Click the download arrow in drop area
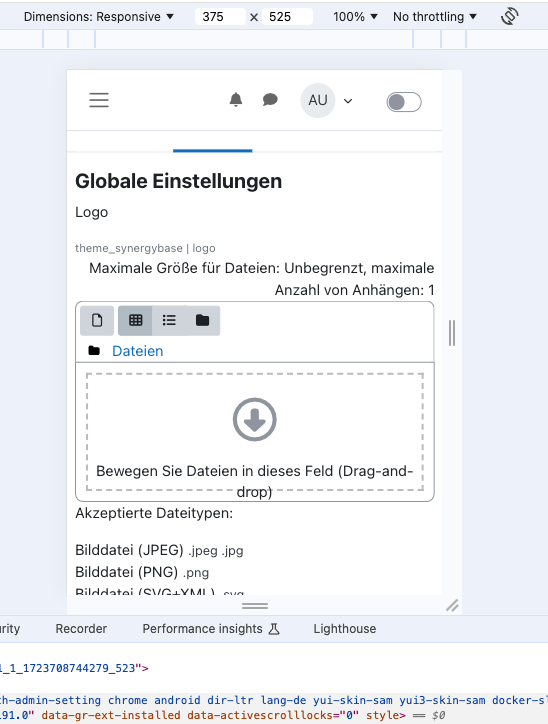548x724 pixels. pyautogui.click(x=254, y=420)
